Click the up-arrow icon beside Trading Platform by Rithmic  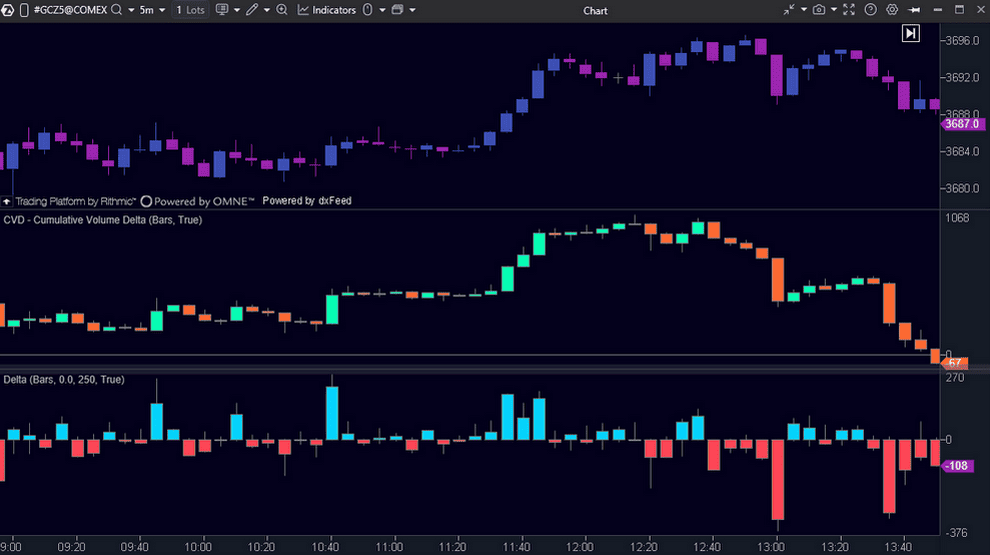(6, 201)
